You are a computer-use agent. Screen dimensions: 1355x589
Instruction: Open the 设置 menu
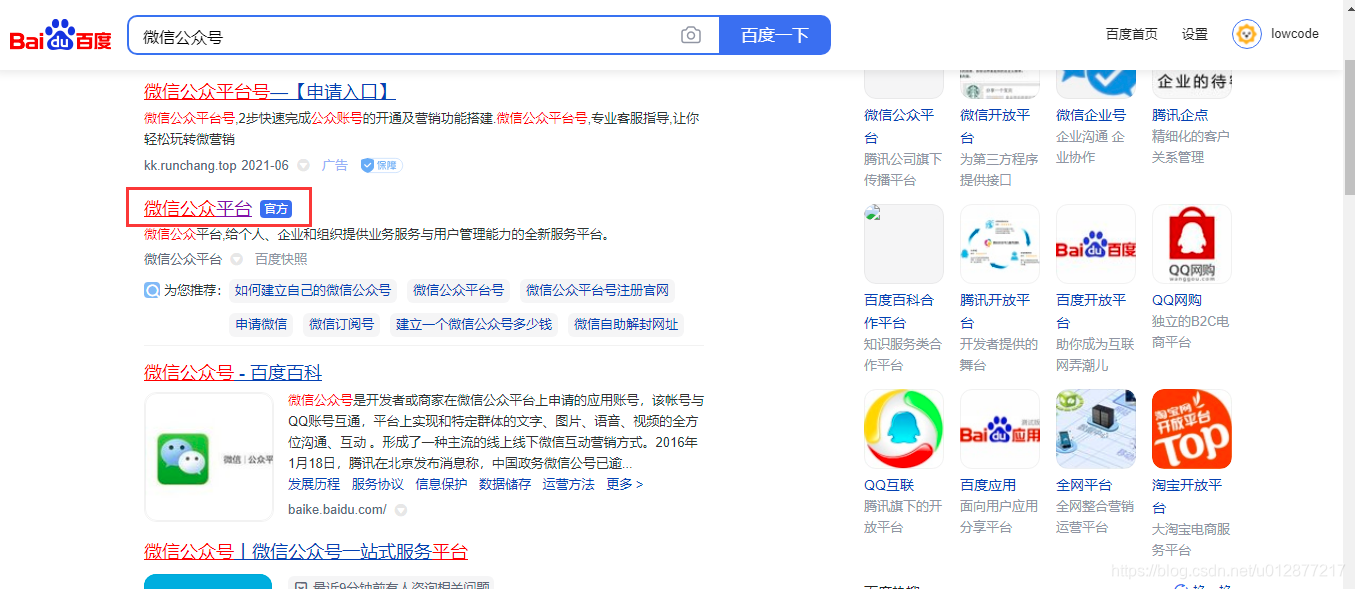click(1193, 33)
